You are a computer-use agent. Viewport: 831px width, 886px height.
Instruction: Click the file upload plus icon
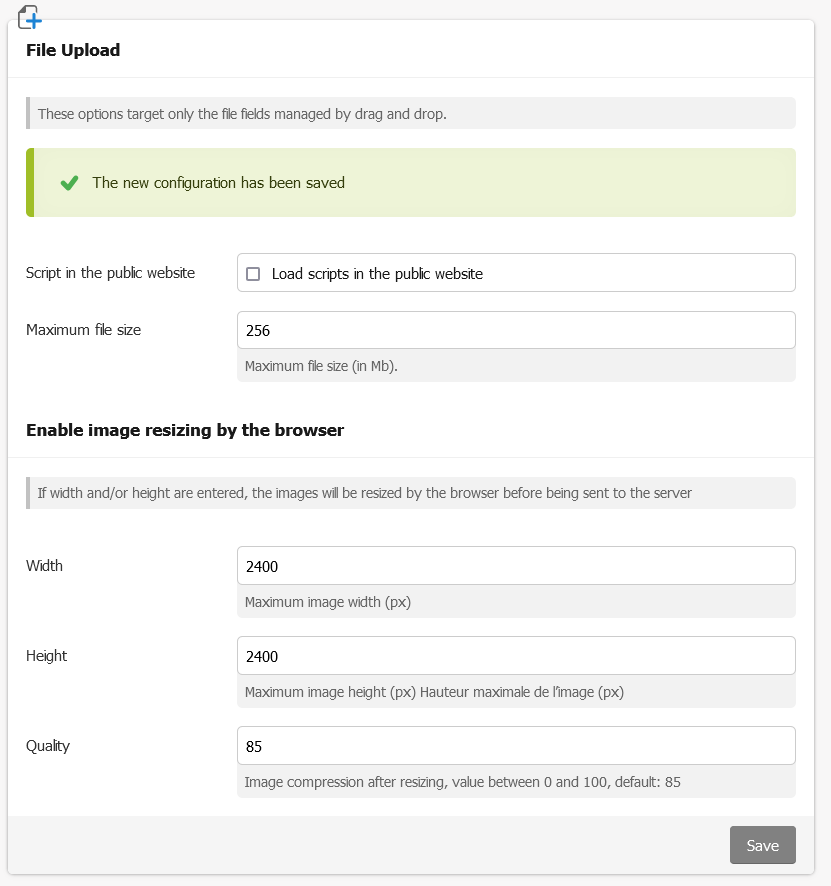tap(30, 16)
